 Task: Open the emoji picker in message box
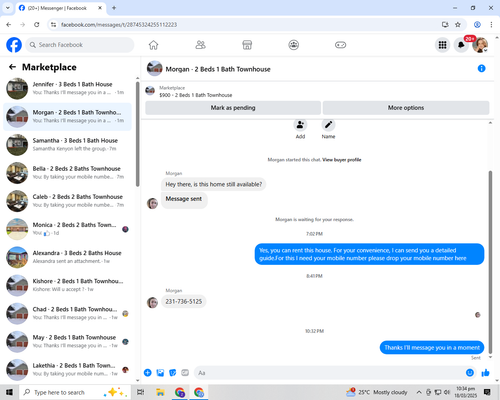469,373
